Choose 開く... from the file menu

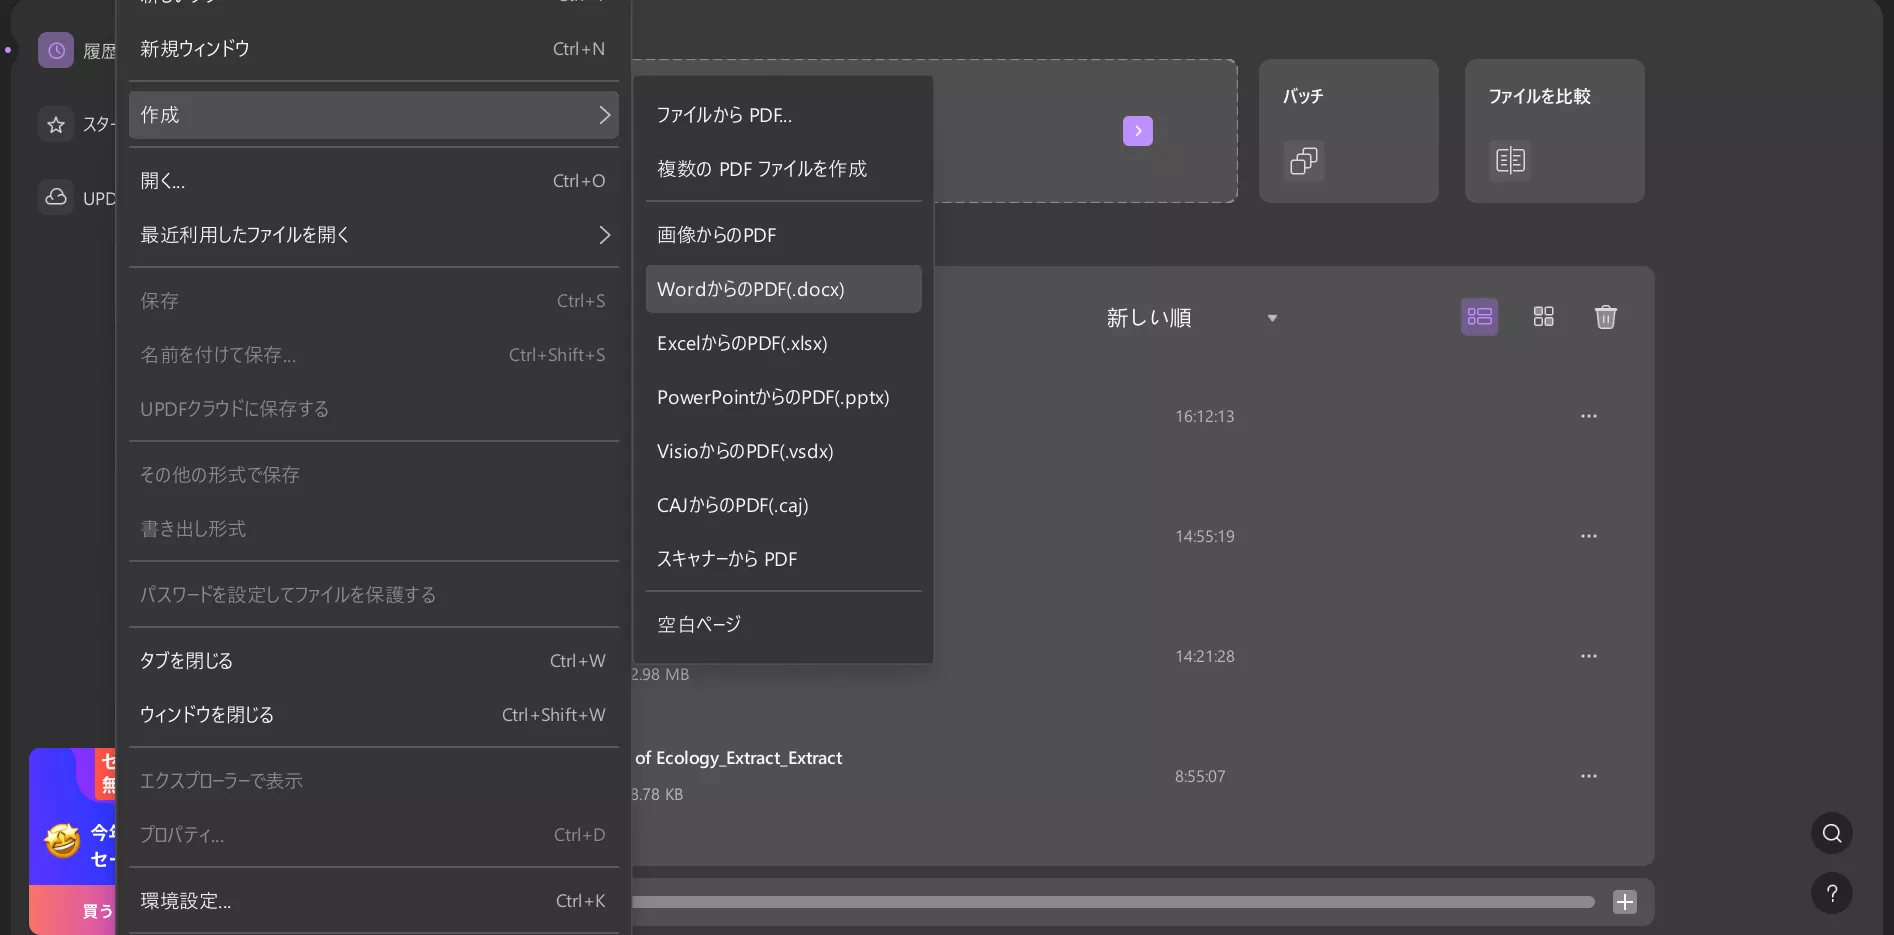click(x=374, y=181)
